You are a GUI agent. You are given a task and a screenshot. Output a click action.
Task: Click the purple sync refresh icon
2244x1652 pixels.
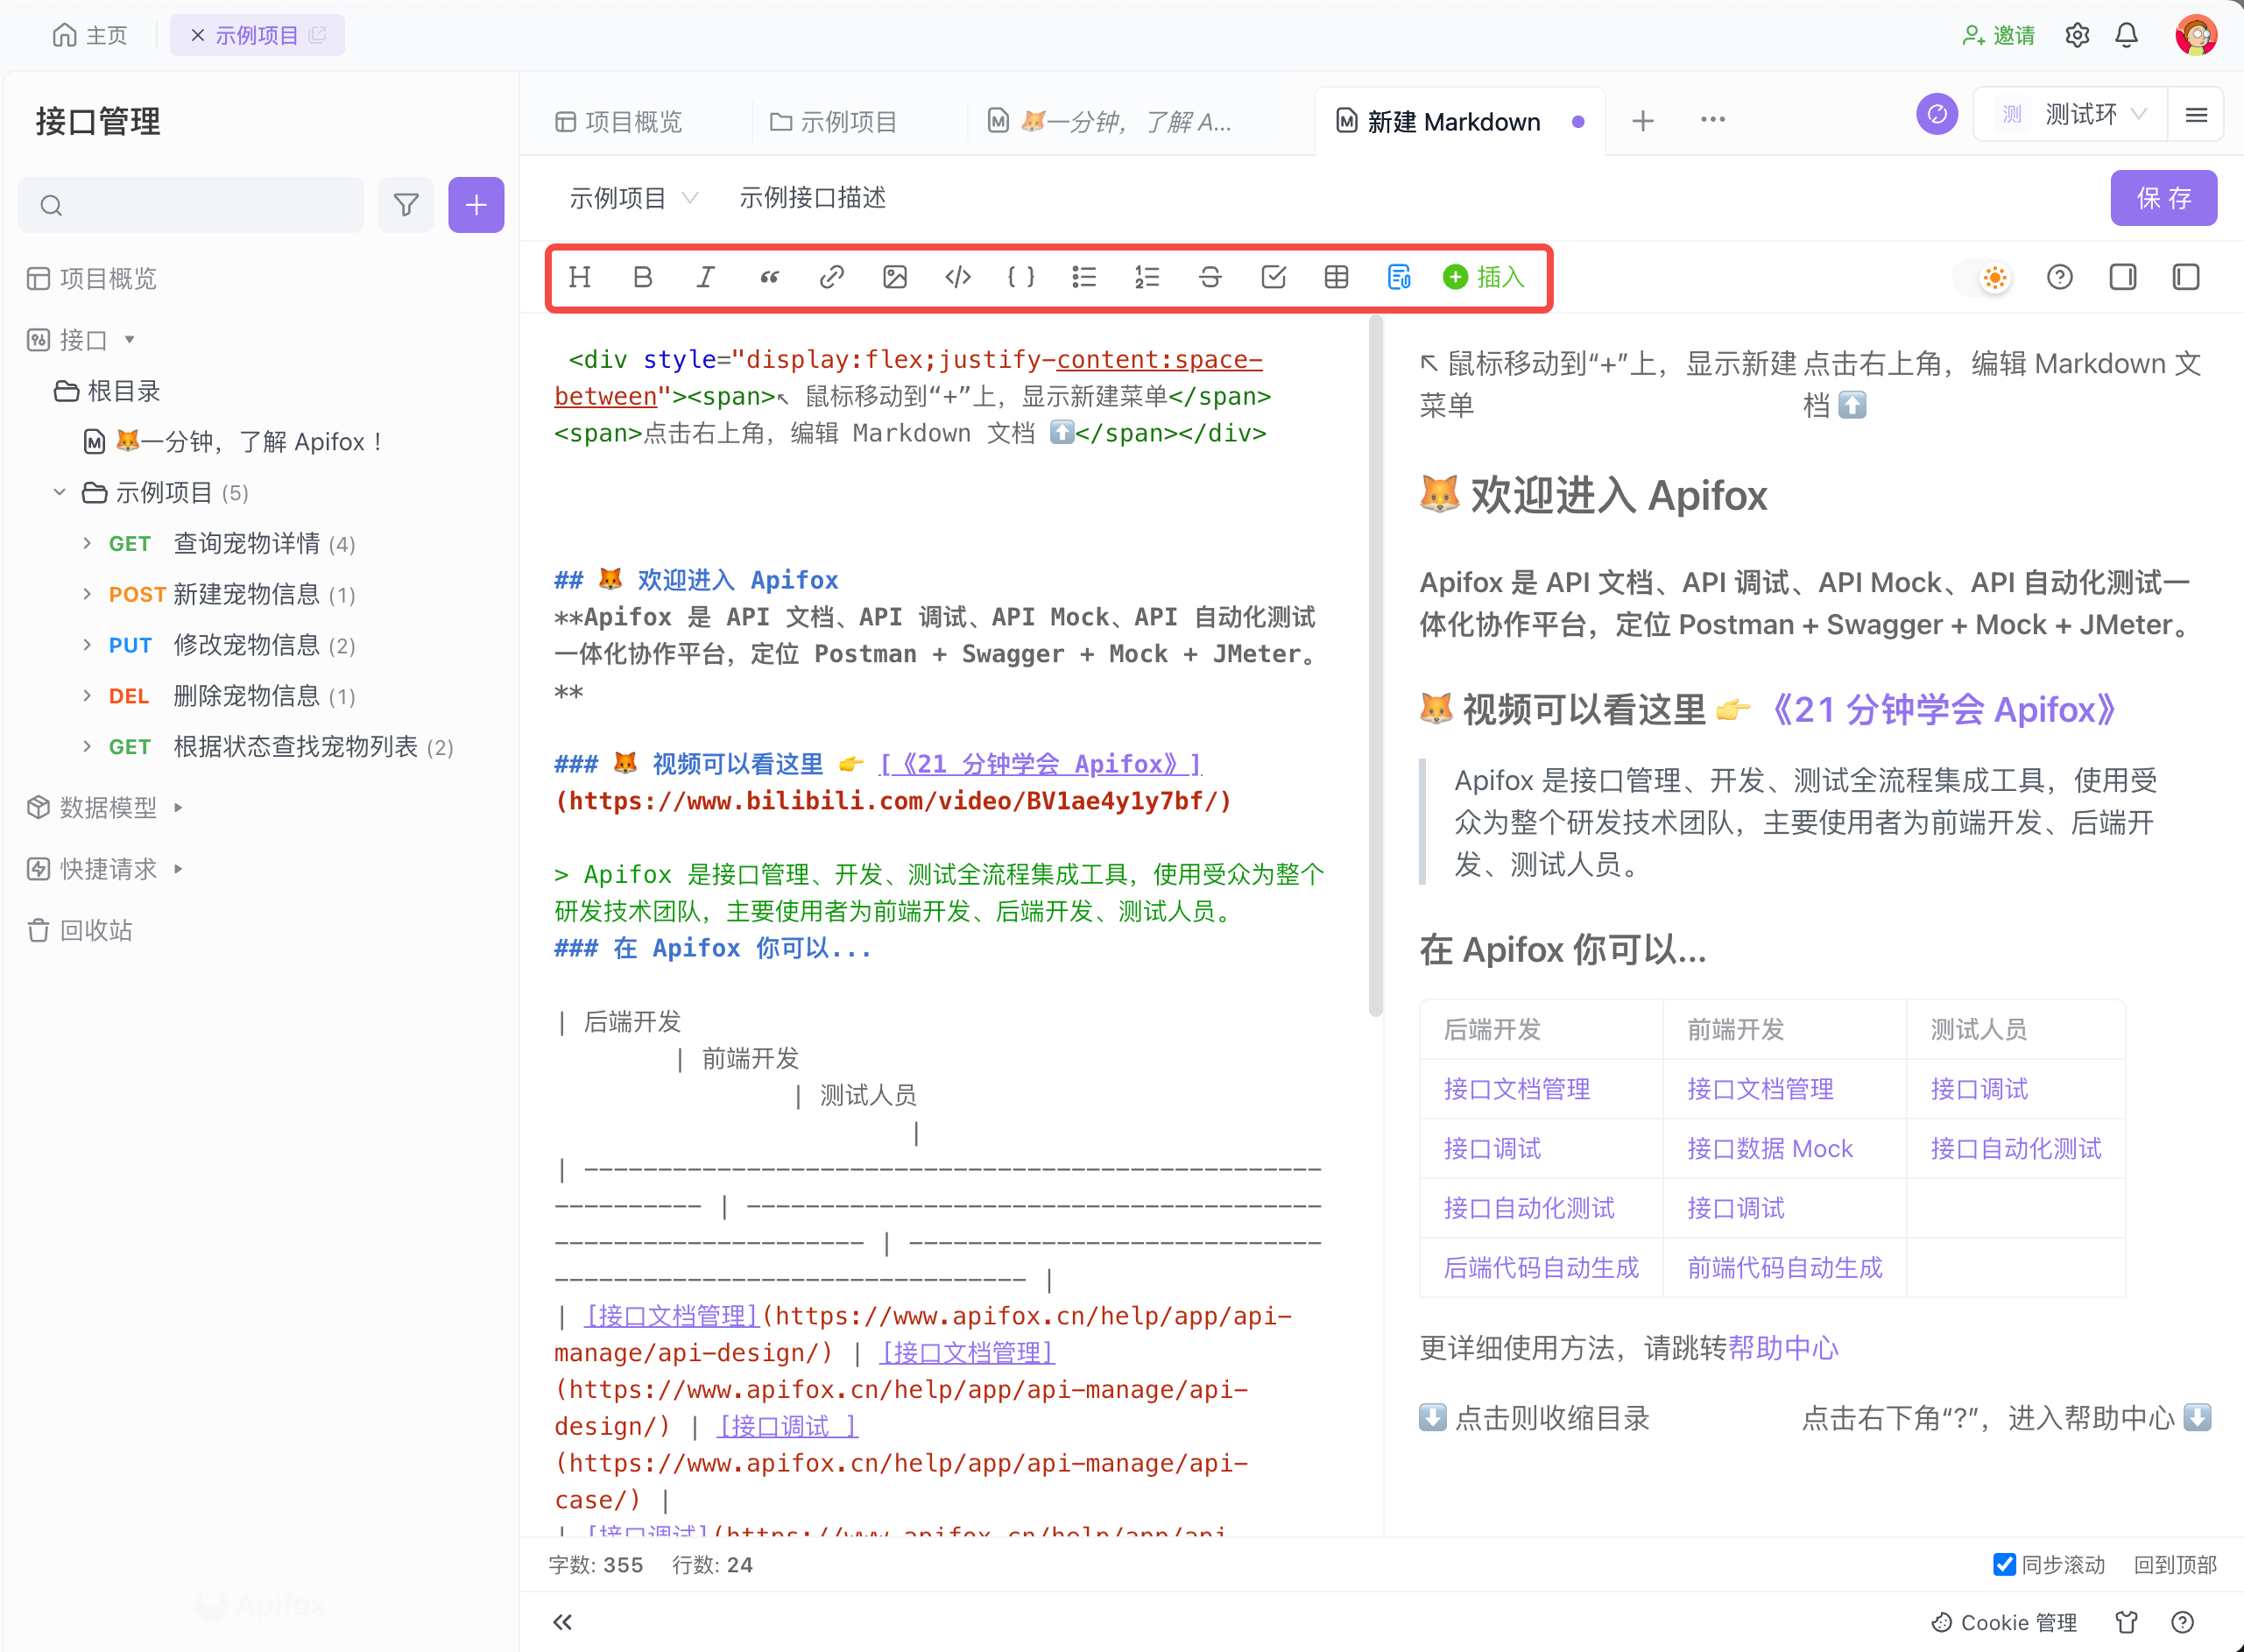pyautogui.click(x=1937, y=114)
